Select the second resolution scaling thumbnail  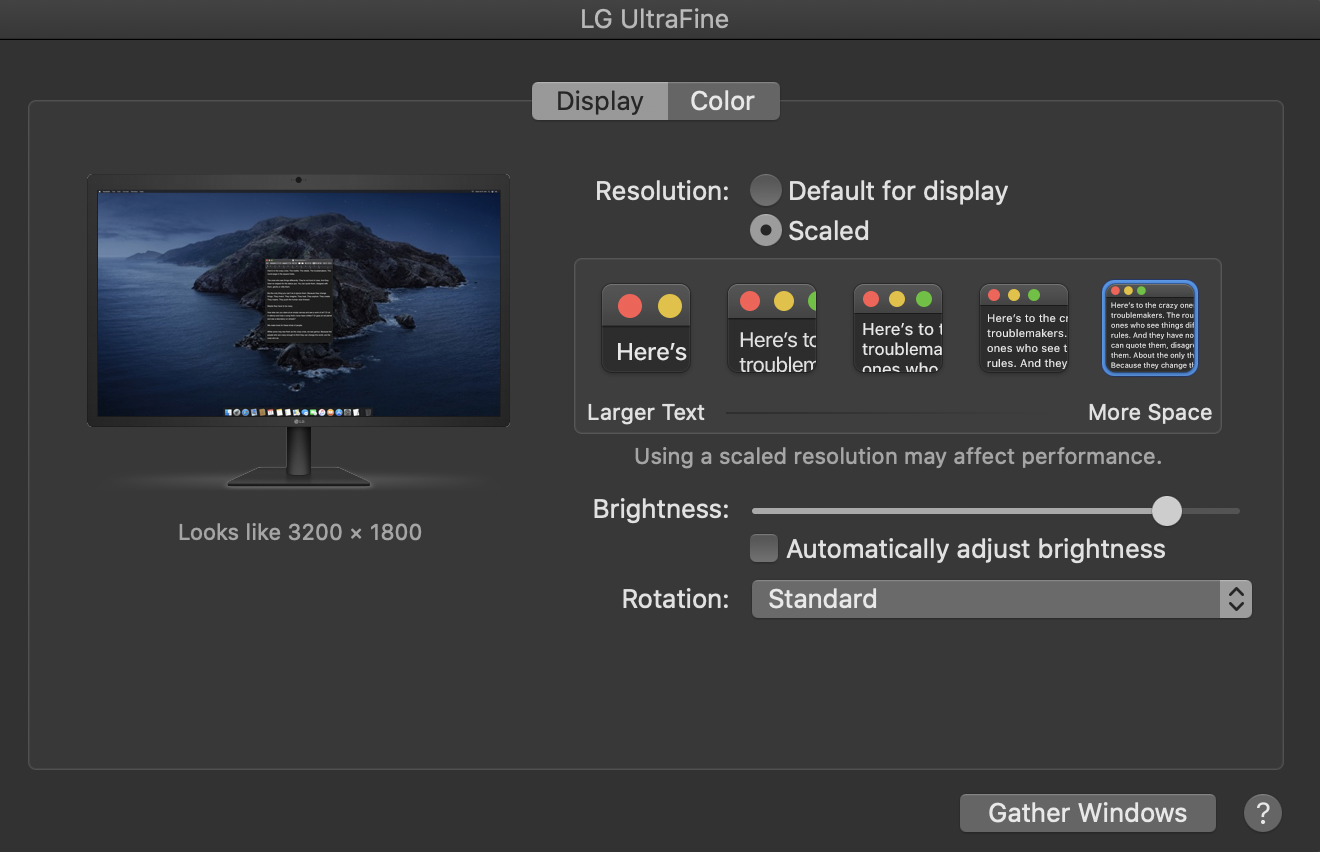pyautogui.click(x=771, y=328)
